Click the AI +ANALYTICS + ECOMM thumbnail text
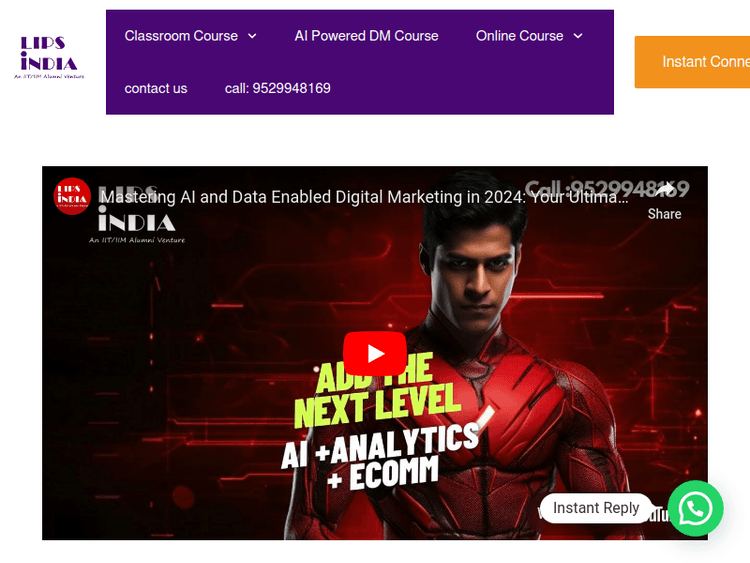750x563 pixels. (380, 458)
